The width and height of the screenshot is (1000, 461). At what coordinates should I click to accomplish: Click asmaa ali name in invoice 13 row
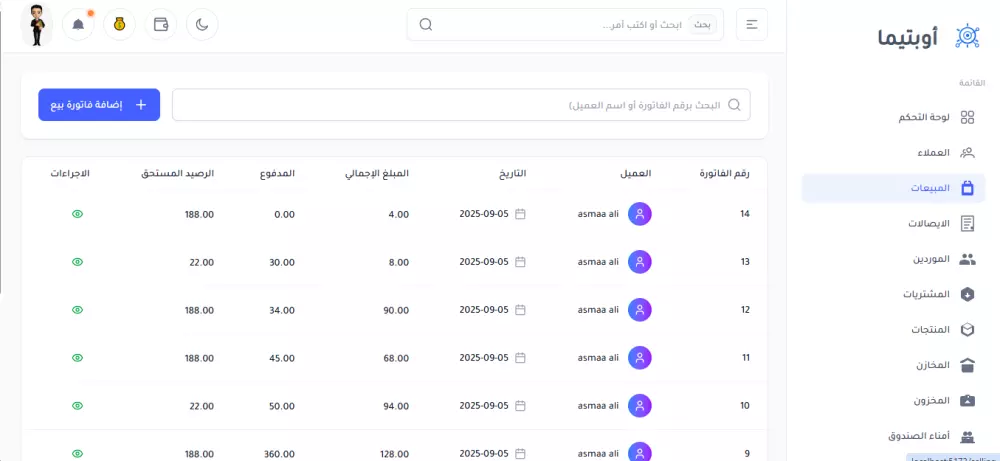(598, 261)
